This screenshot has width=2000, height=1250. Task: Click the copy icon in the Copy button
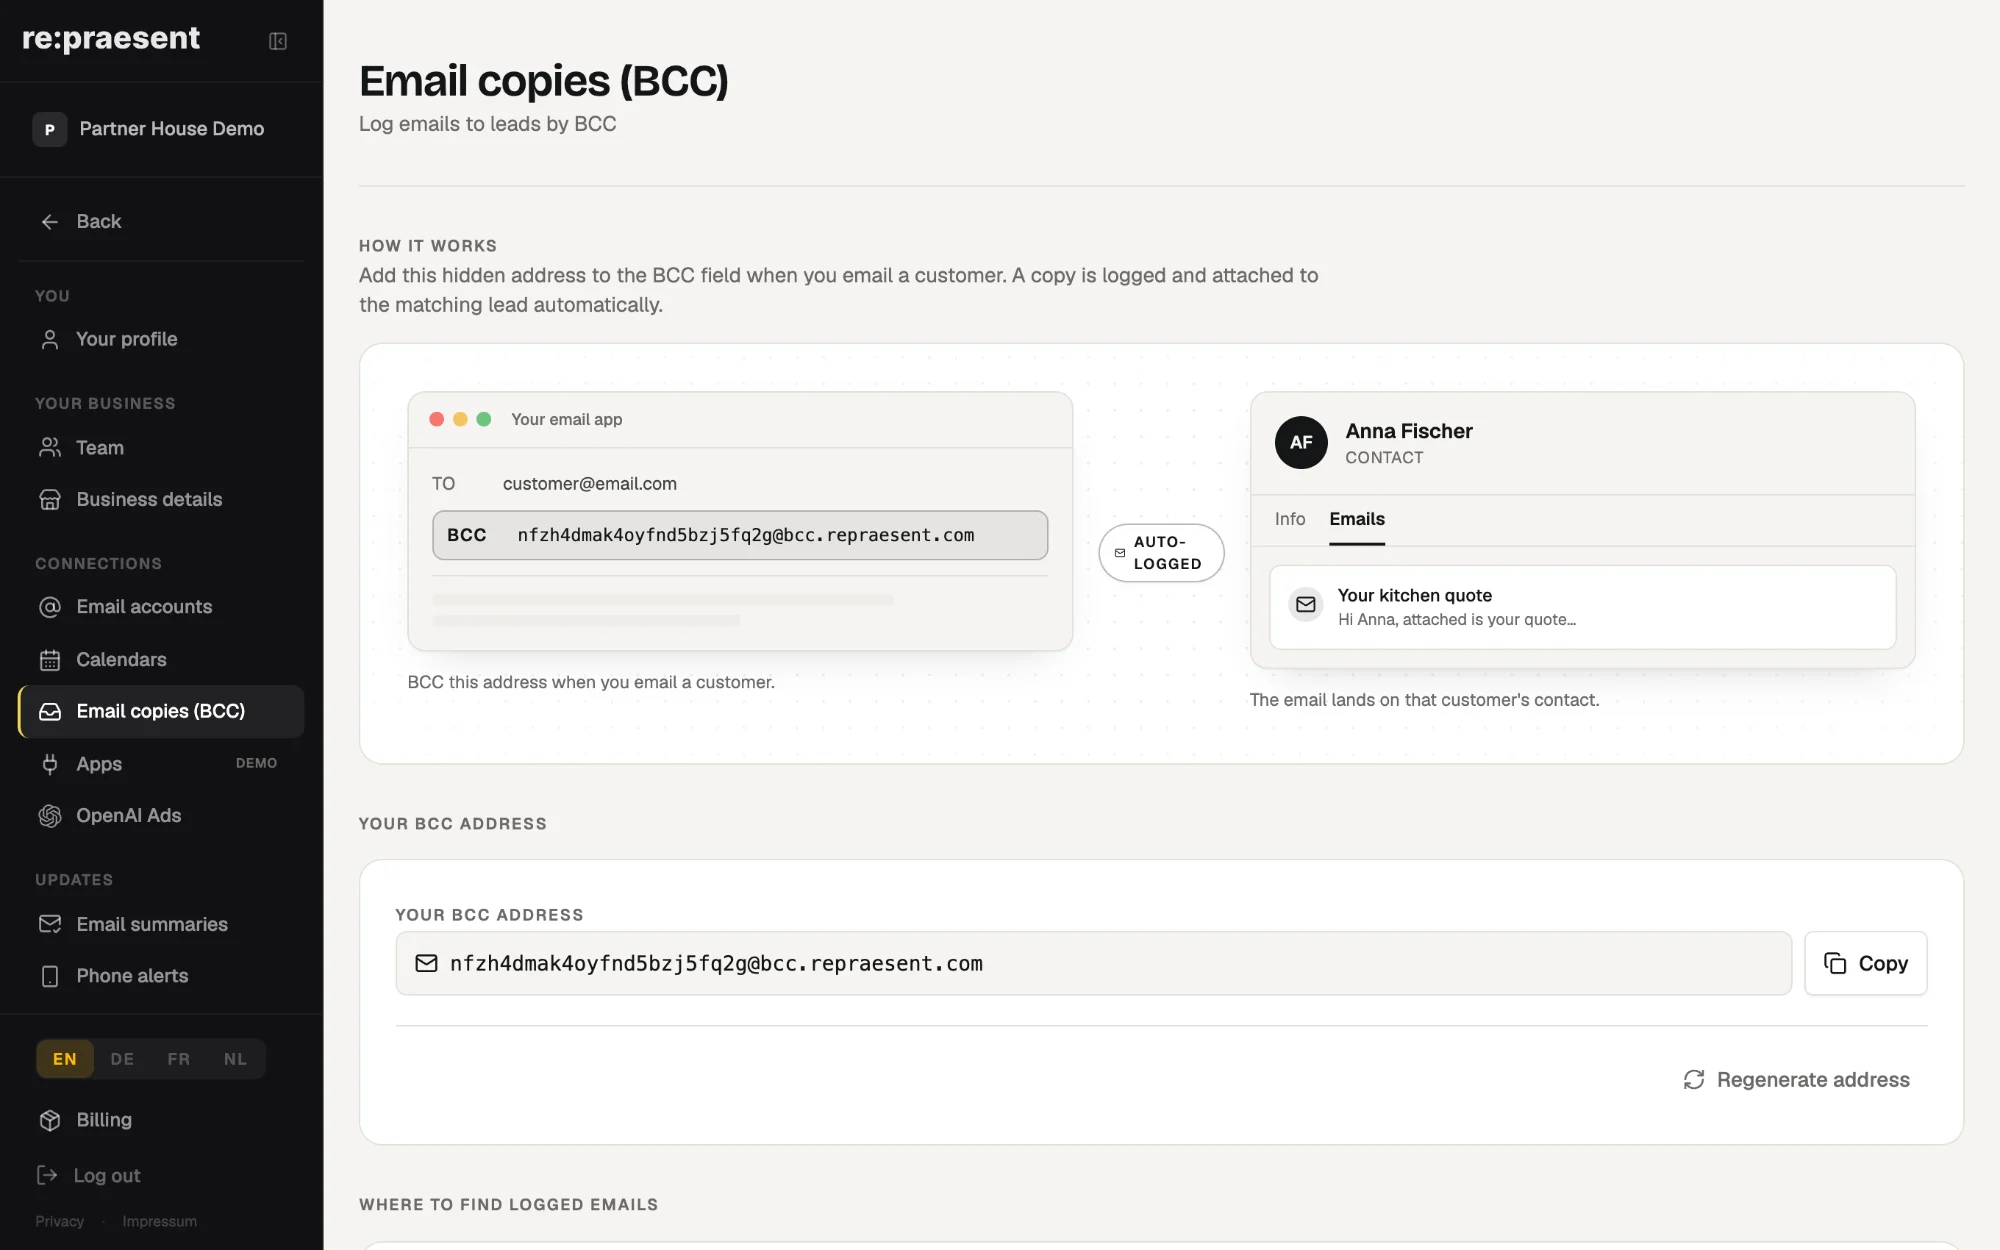tap(1835, 963)
